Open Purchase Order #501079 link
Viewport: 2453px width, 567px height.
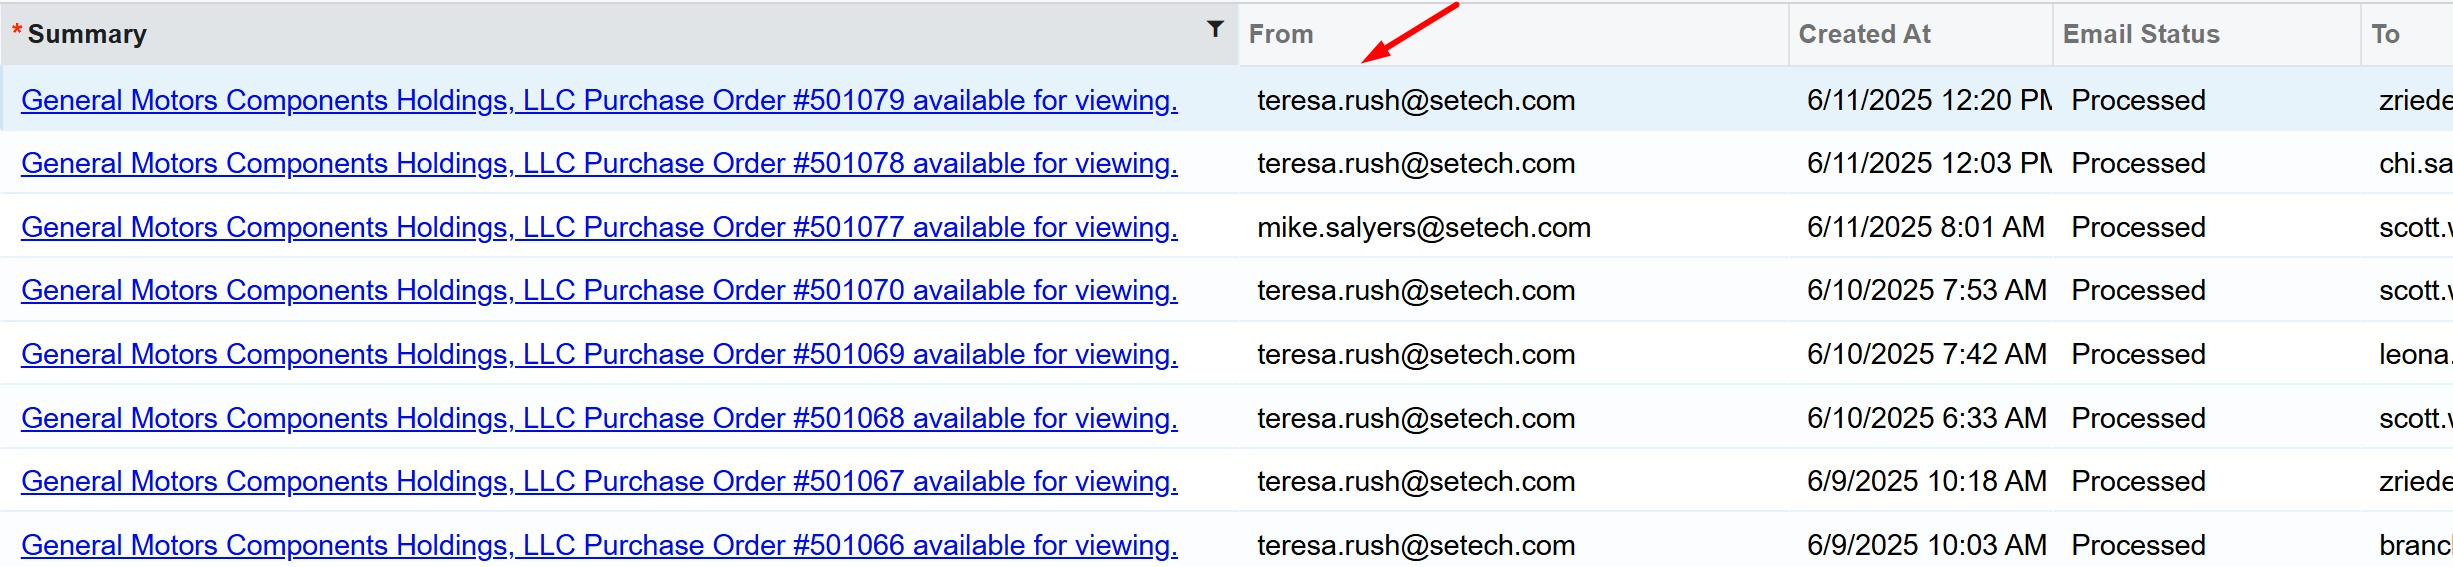599,100
